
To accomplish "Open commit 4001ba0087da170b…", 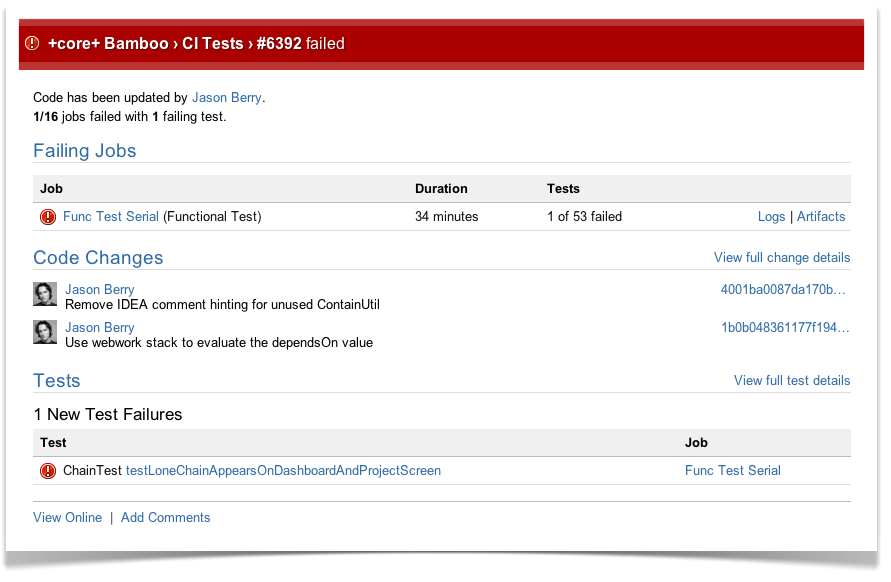I will tap(783, 289).
